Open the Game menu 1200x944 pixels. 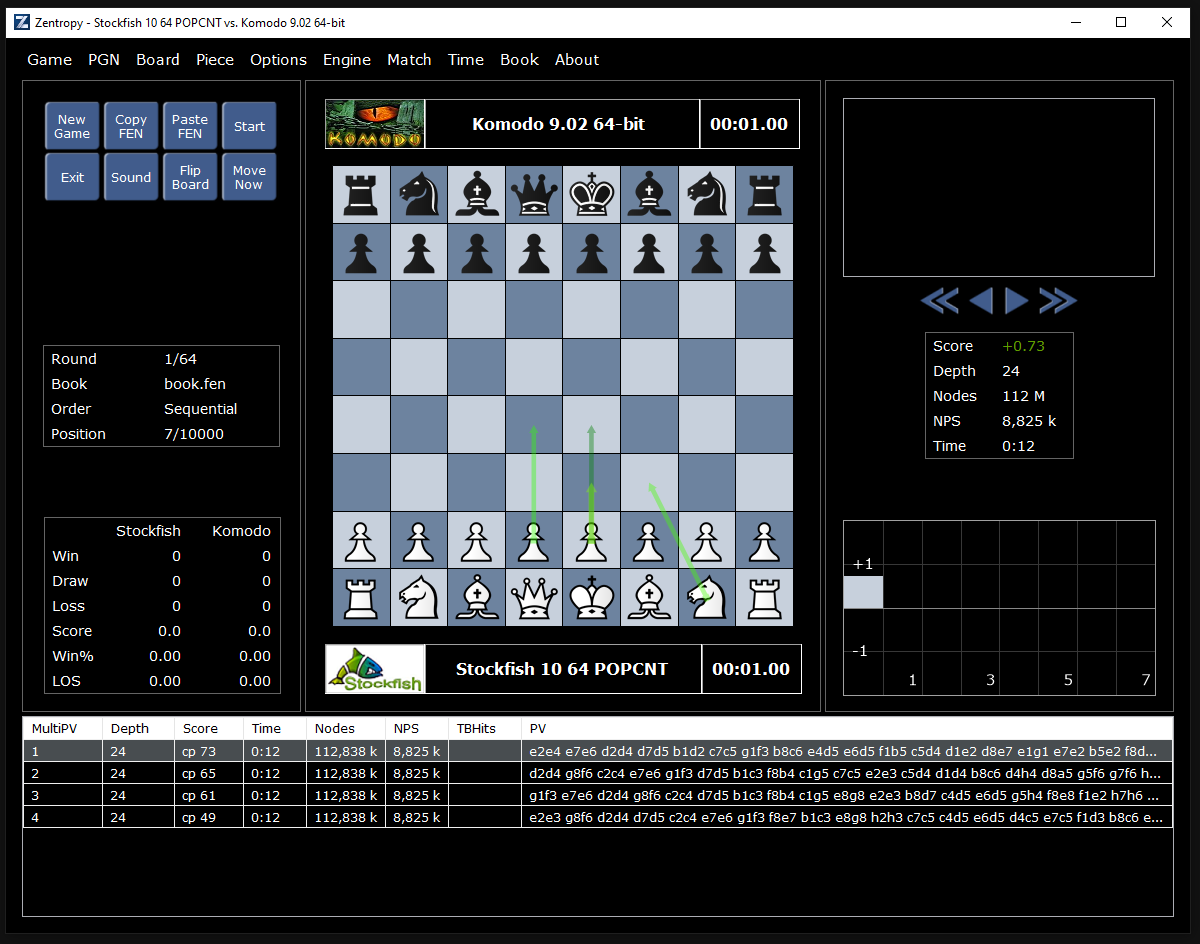[x=49, y=60]
